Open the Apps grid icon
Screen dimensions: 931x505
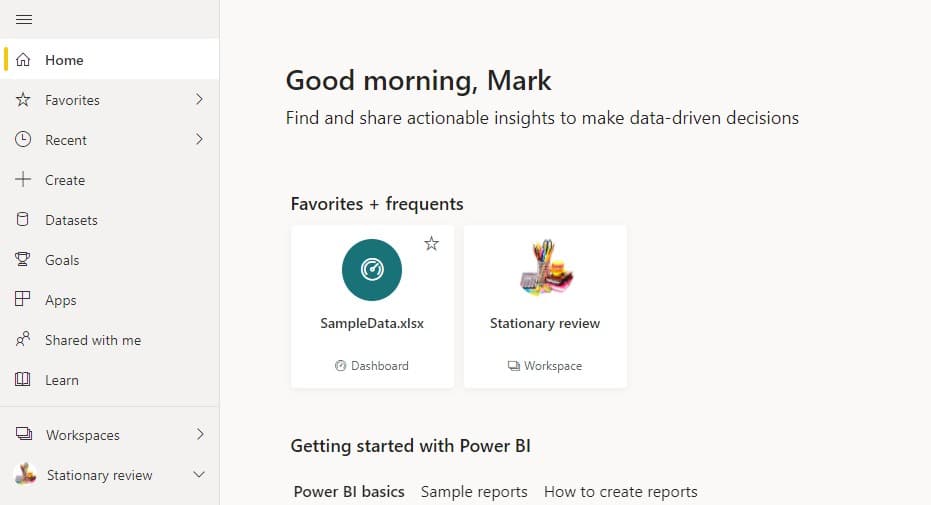23,299
